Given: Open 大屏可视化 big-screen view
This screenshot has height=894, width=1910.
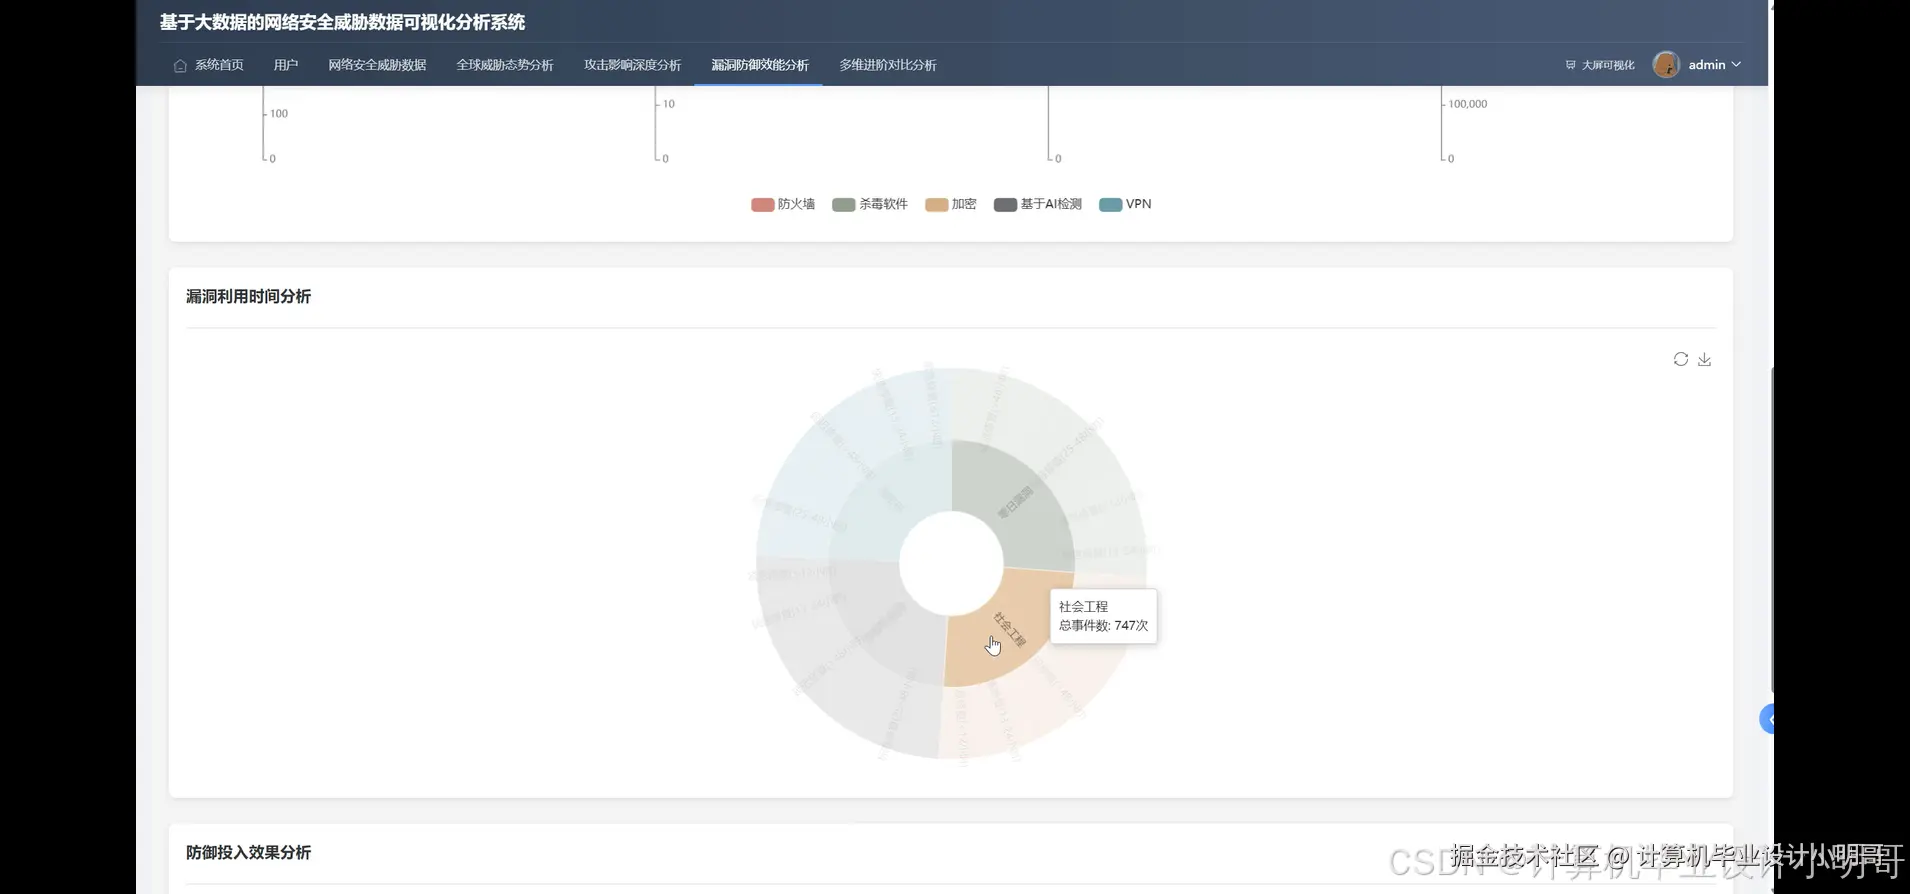Looking at the screenshot, I should coord(1600,65).
